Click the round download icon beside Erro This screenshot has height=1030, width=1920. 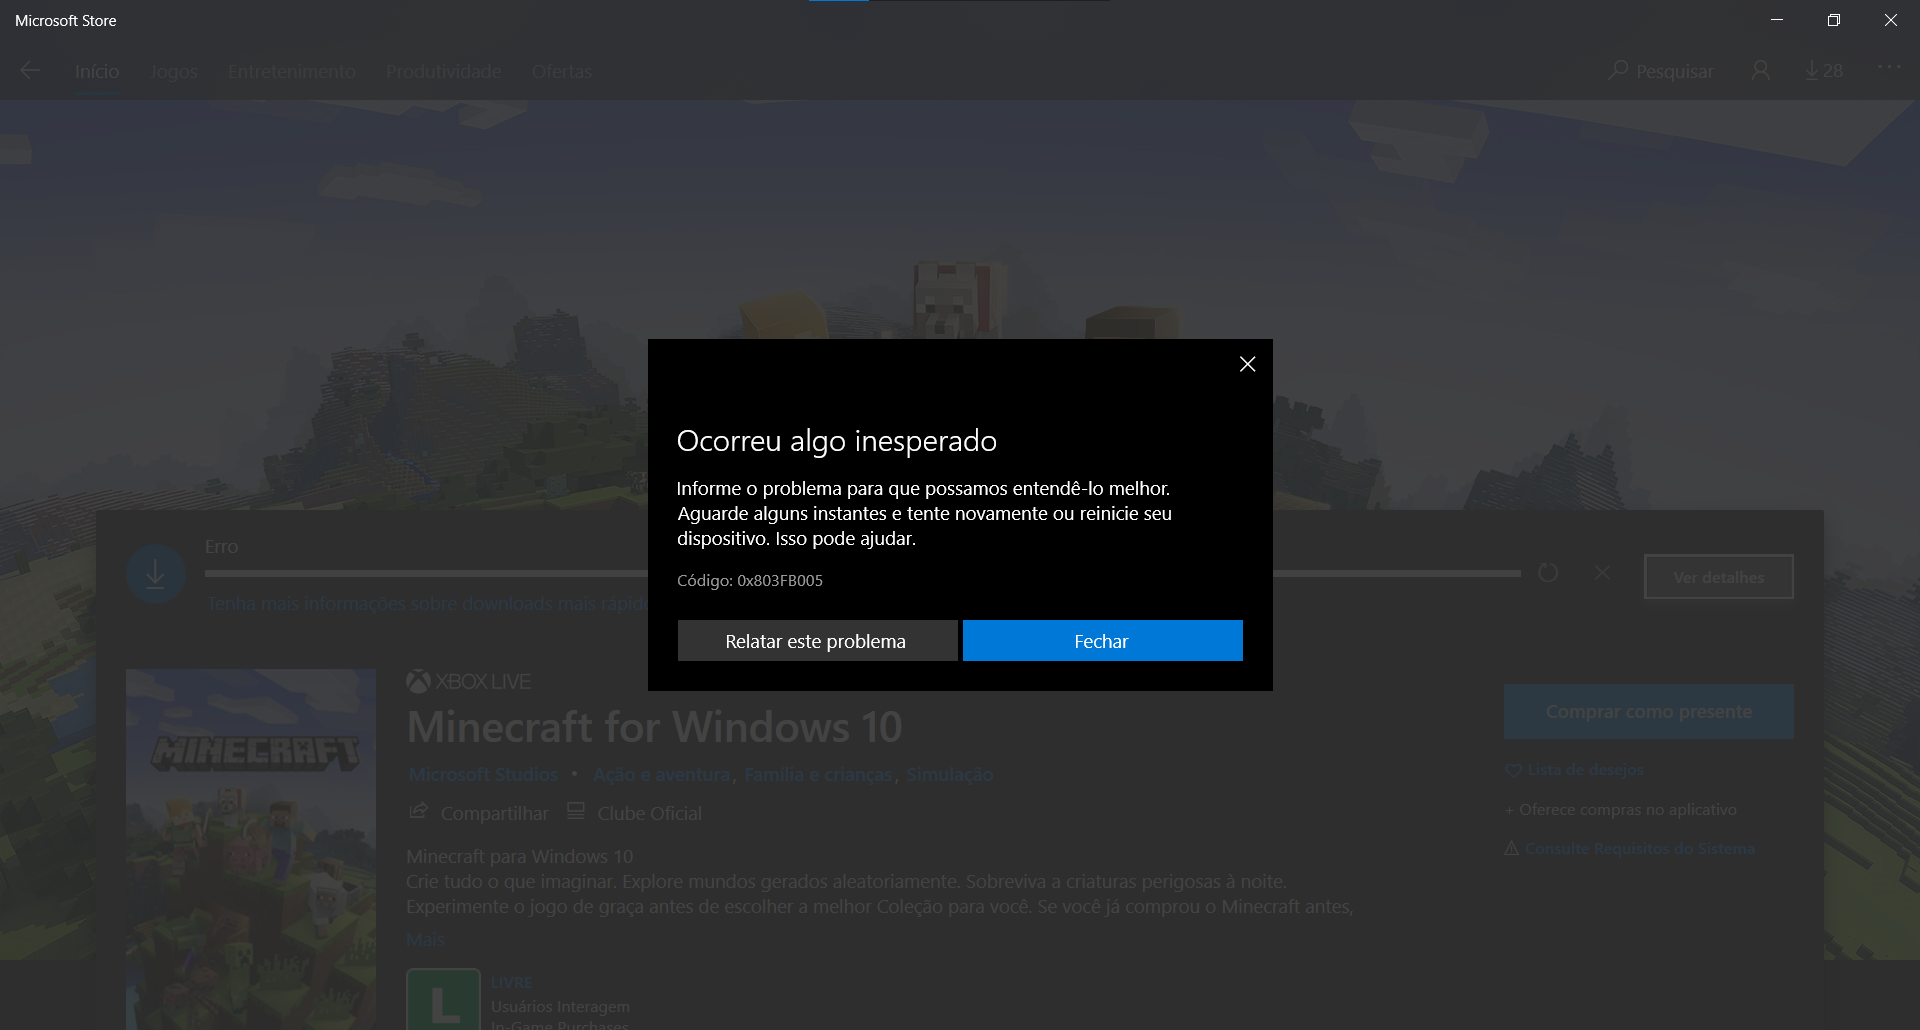pyautogui.click(x=156, y=574)
